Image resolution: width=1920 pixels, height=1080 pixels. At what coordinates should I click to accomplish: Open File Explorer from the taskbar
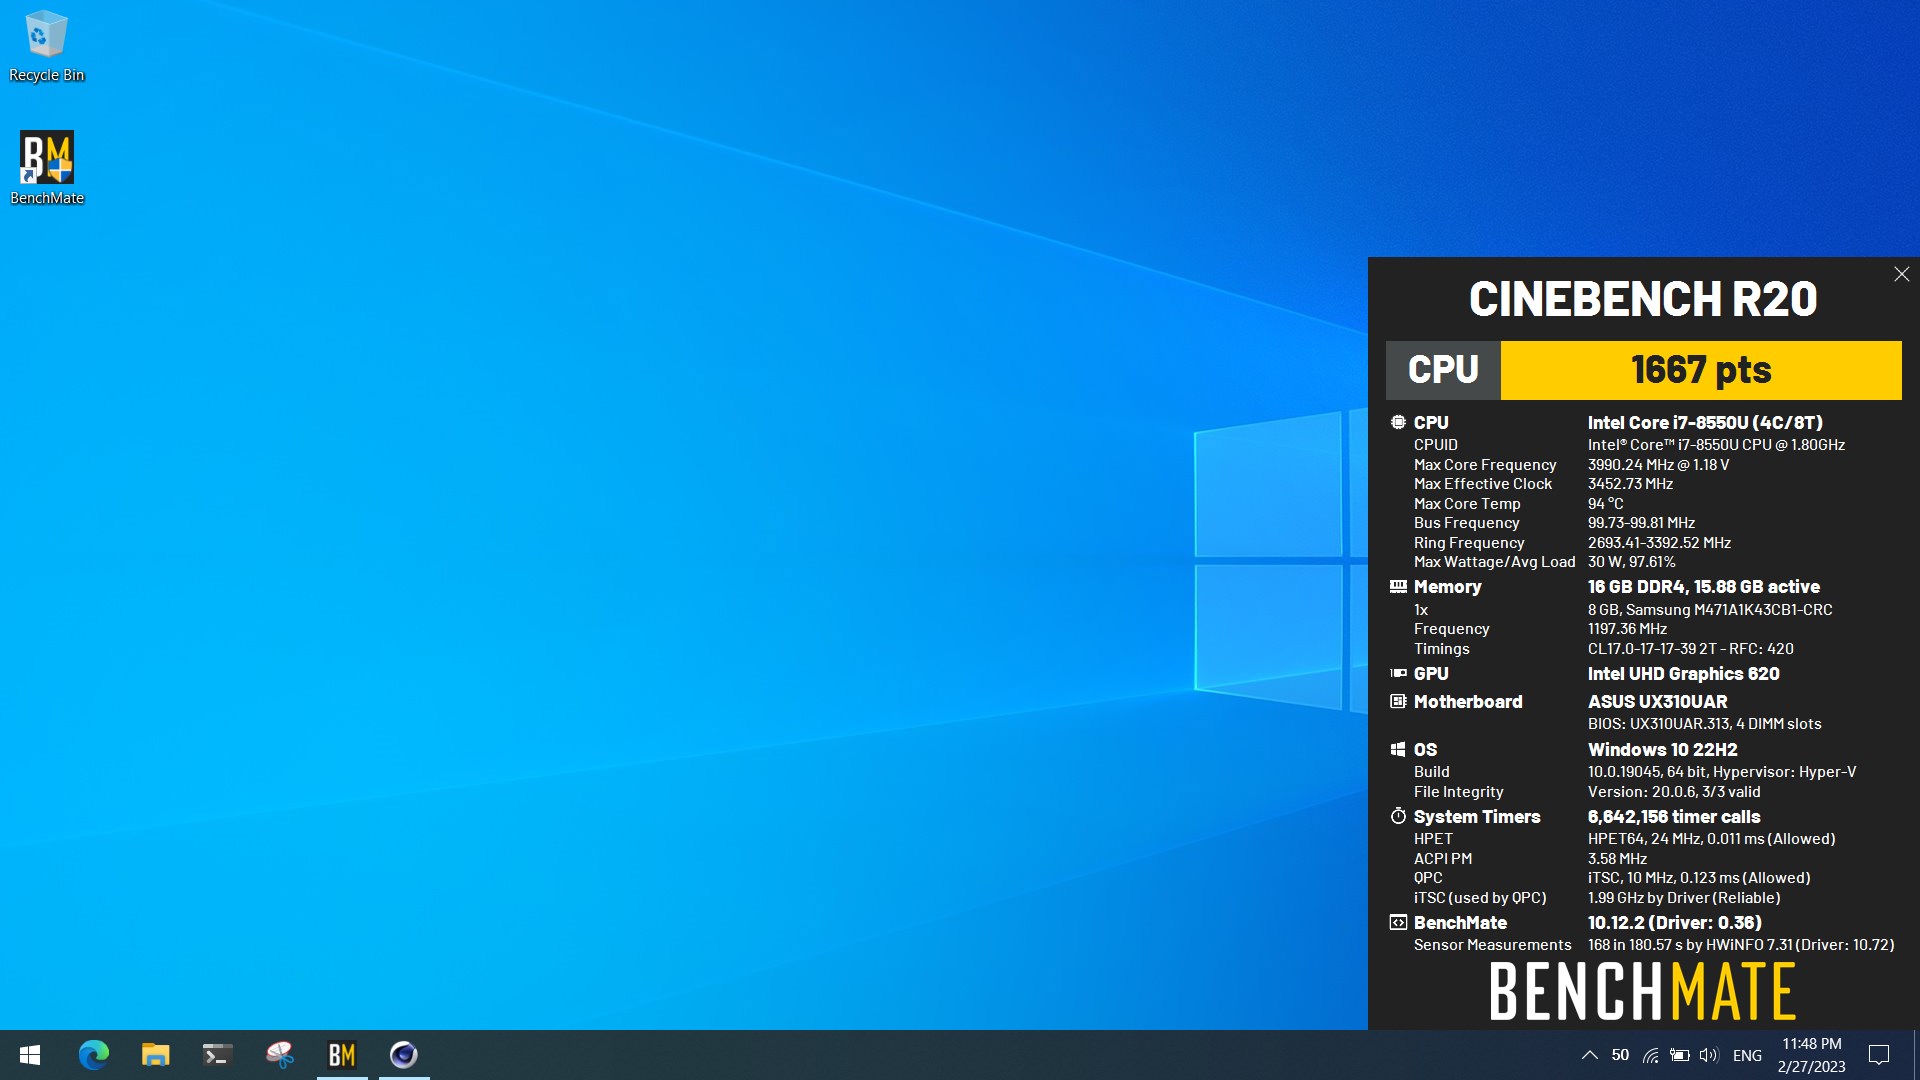(155, 1055)
